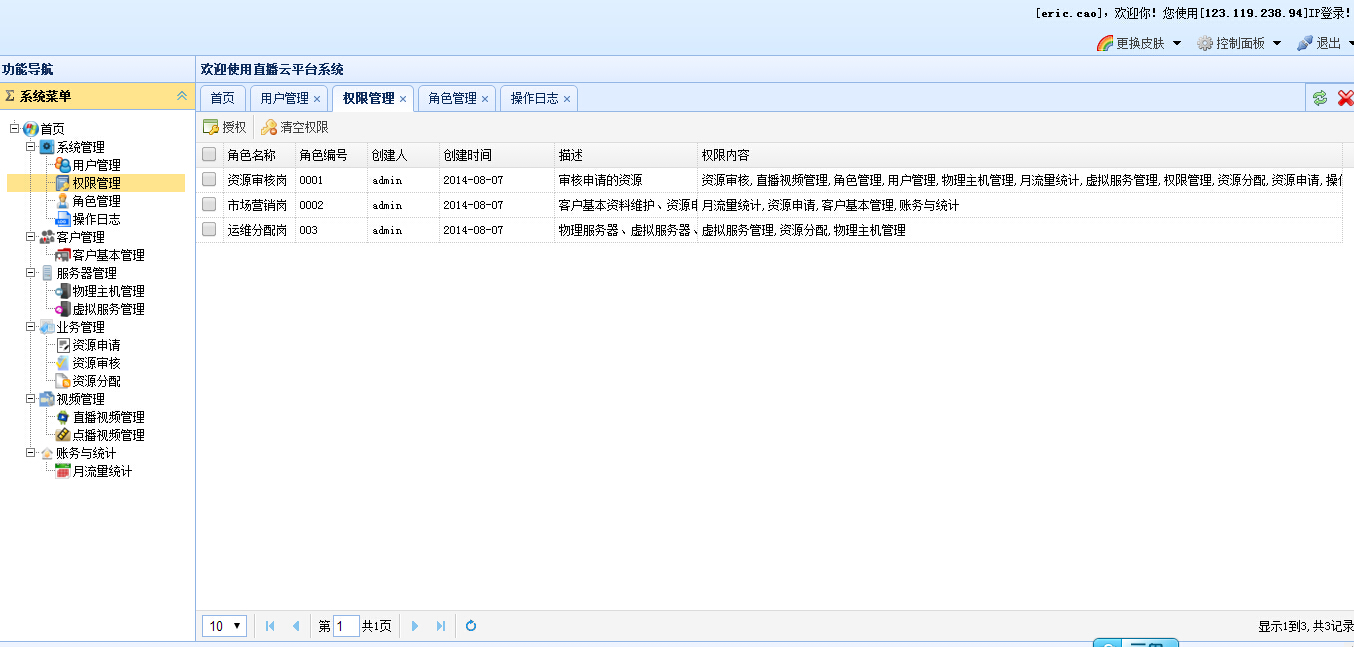Open 月流量统计 in navigation tree

[101, 471]
